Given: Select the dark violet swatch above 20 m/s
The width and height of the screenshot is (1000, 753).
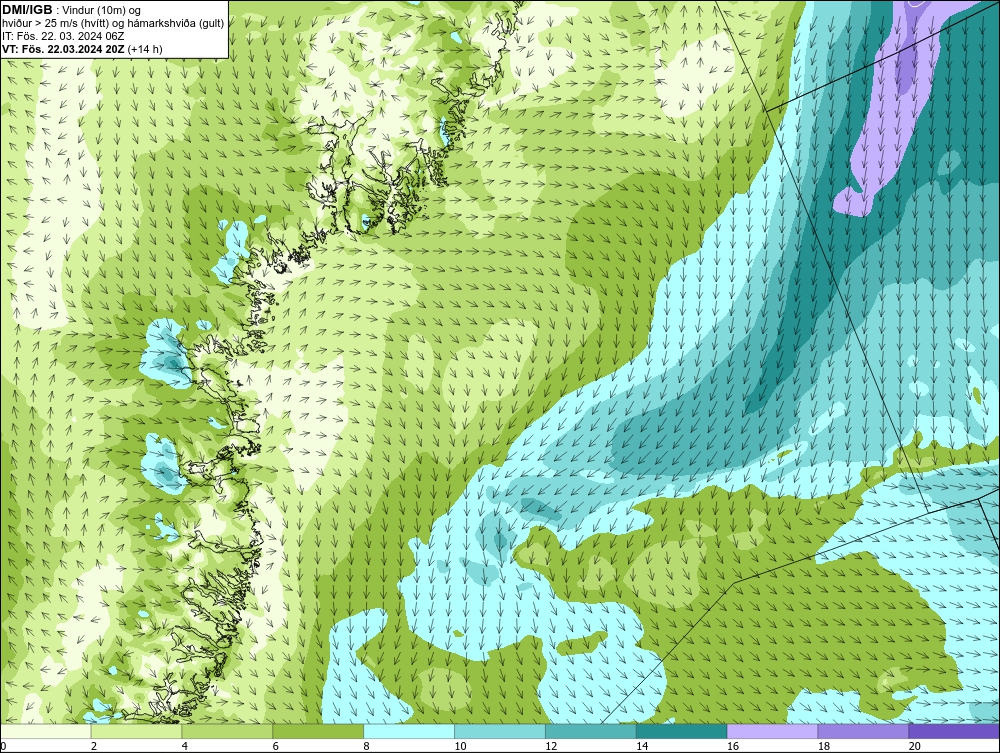Looking at the screenshot, I should [954, 731].
